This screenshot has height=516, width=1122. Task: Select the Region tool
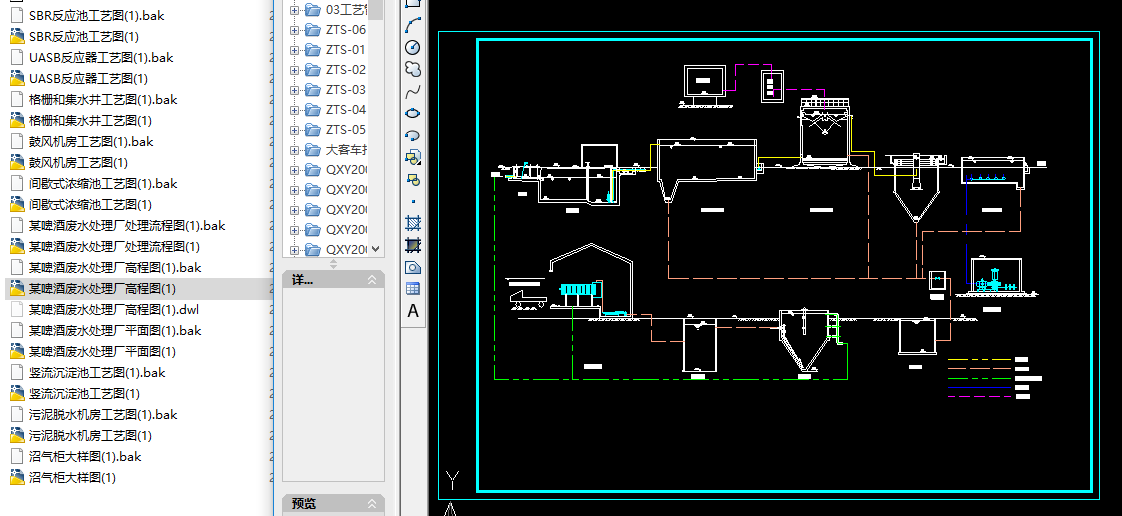pyautogui.click(x=413, y=267)
